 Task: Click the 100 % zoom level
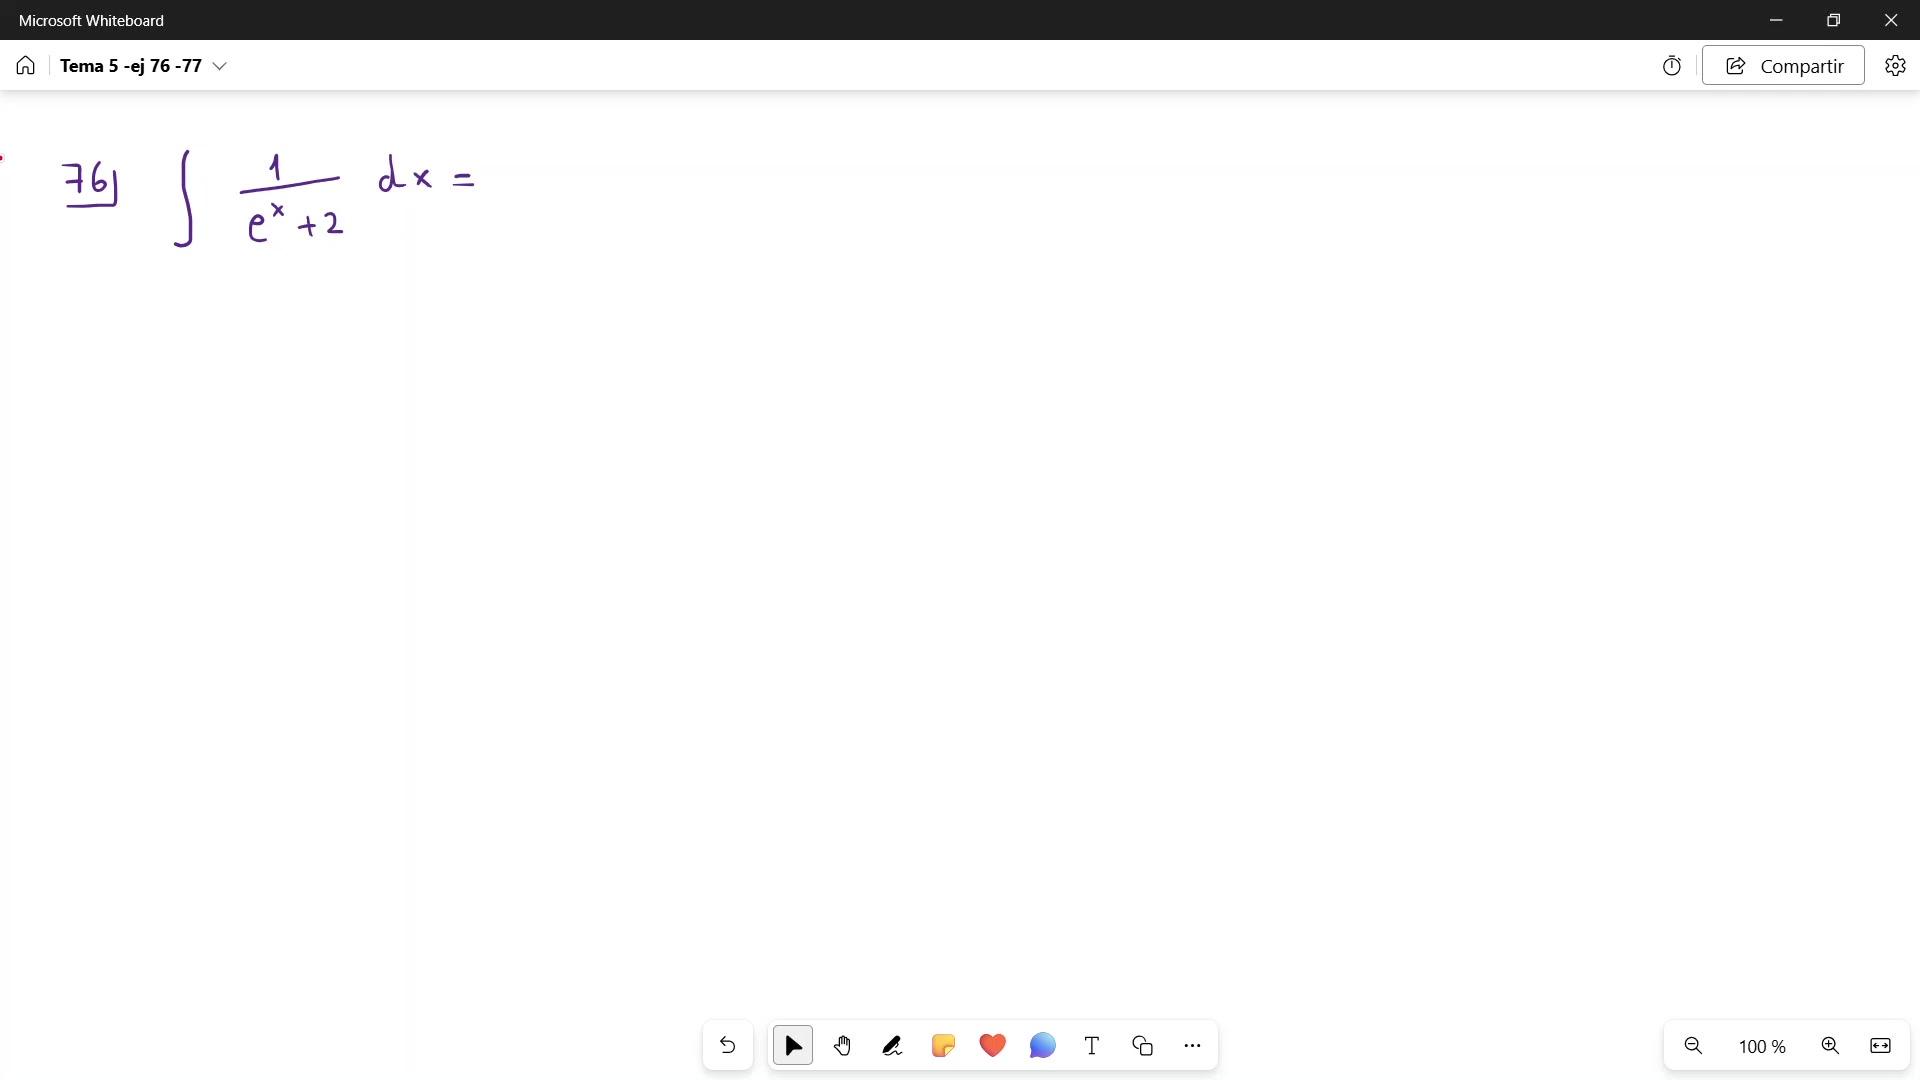(1762, 1047)
